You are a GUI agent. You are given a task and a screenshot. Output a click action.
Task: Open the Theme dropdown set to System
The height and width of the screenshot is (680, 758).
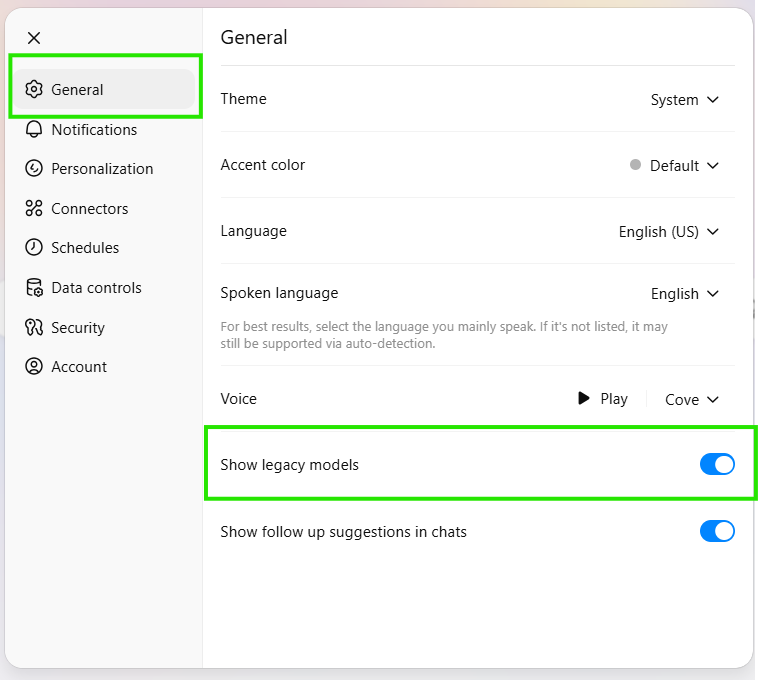point(685,100)
